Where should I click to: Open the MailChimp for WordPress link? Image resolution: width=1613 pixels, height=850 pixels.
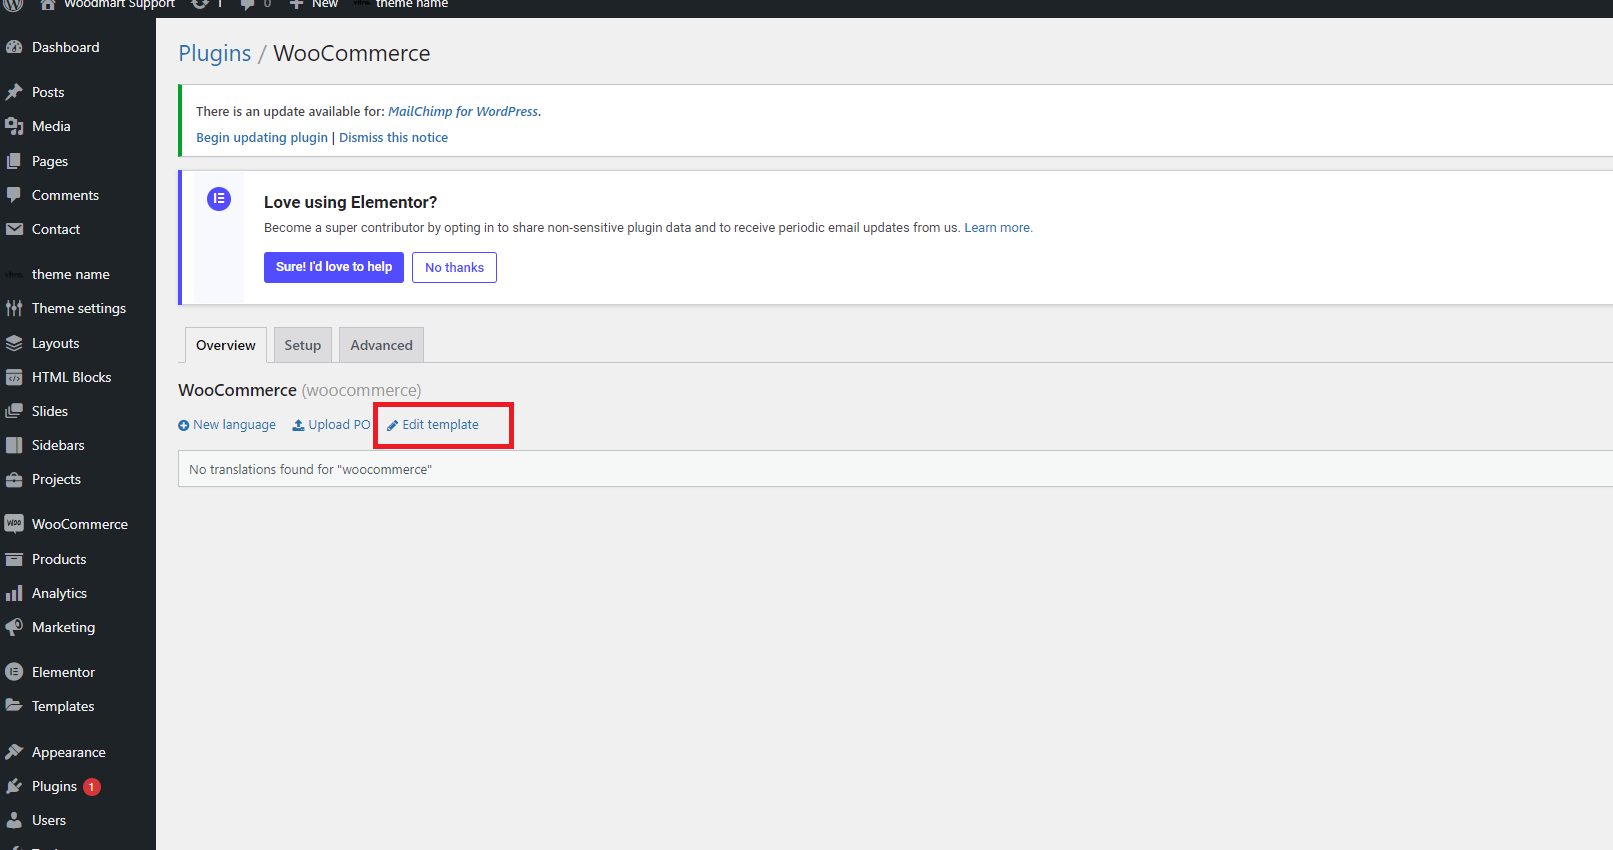[463, 111]
